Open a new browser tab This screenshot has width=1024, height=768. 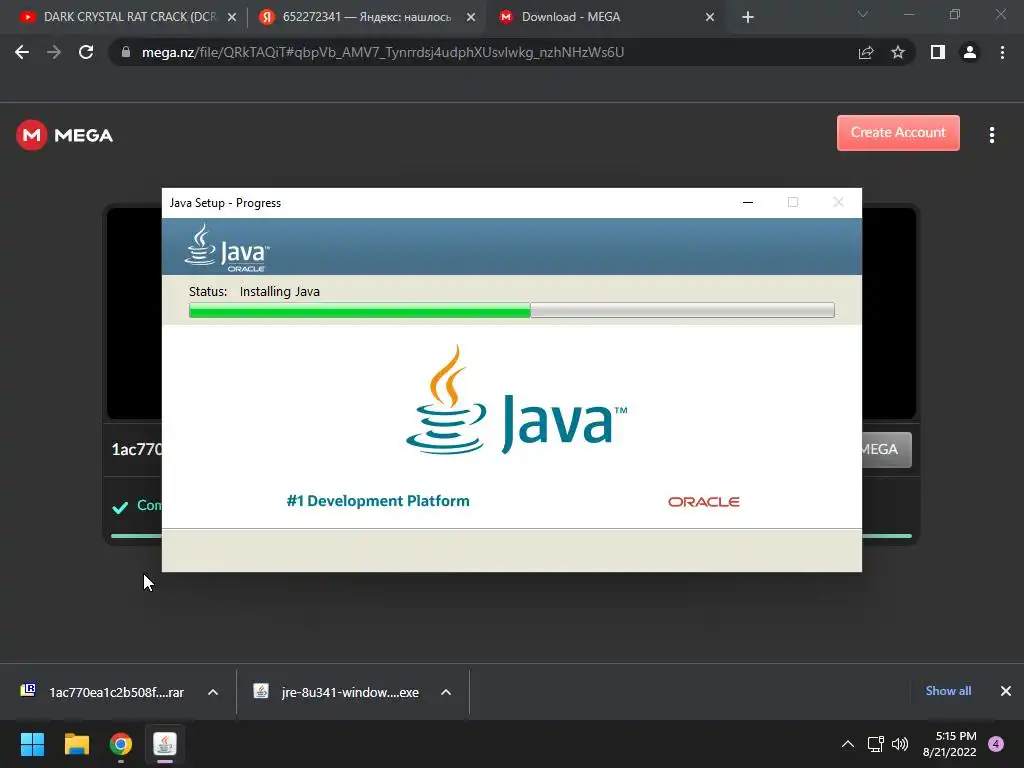click(x=748, y=17)
